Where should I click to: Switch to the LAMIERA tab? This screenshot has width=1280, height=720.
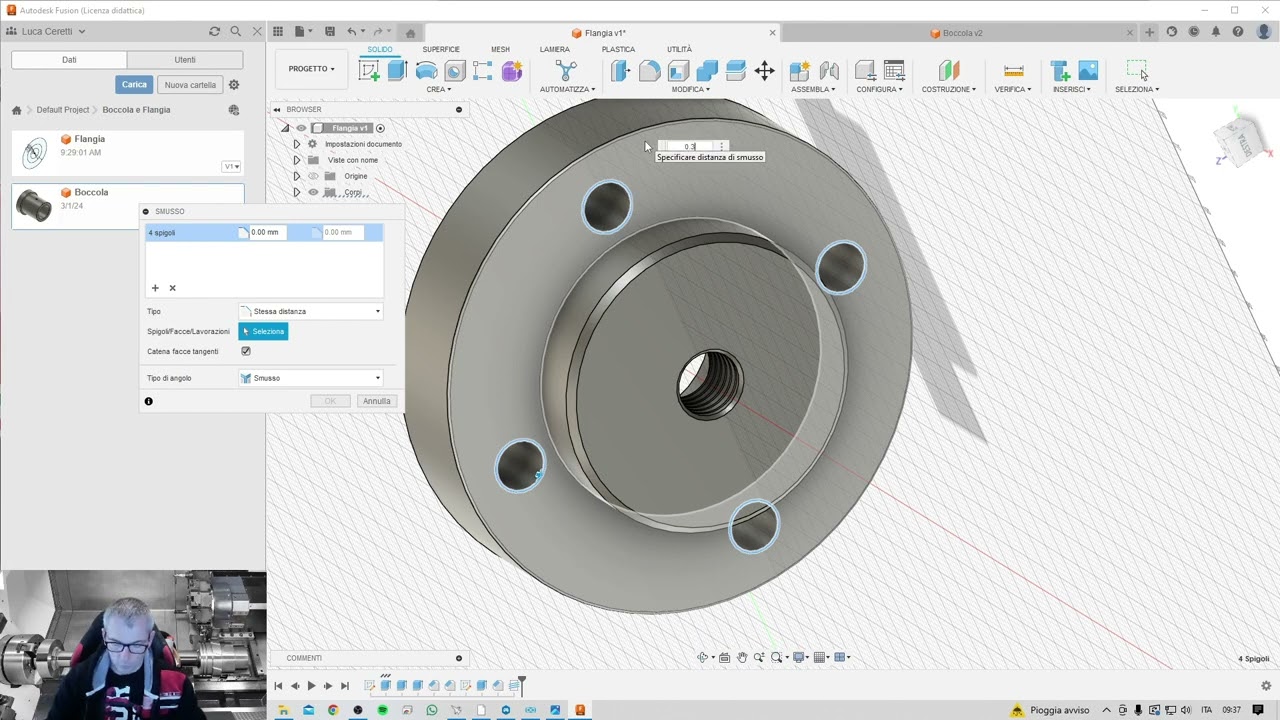[555, 49]
